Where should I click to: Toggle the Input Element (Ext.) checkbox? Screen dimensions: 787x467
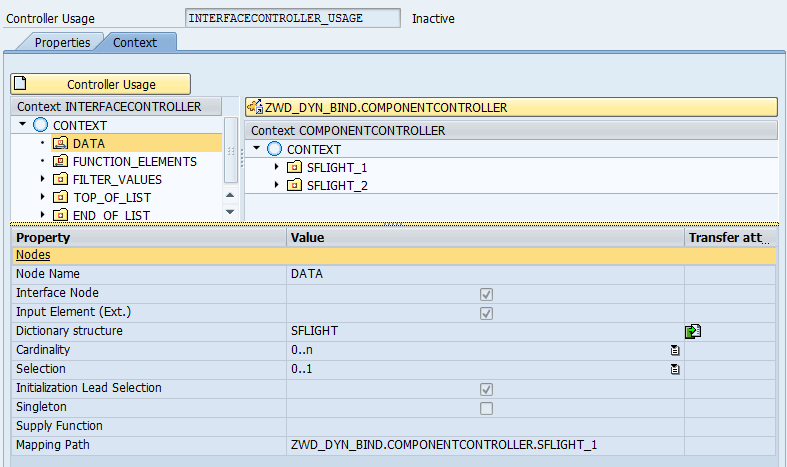pyautogui.click(x=486, y=313)
